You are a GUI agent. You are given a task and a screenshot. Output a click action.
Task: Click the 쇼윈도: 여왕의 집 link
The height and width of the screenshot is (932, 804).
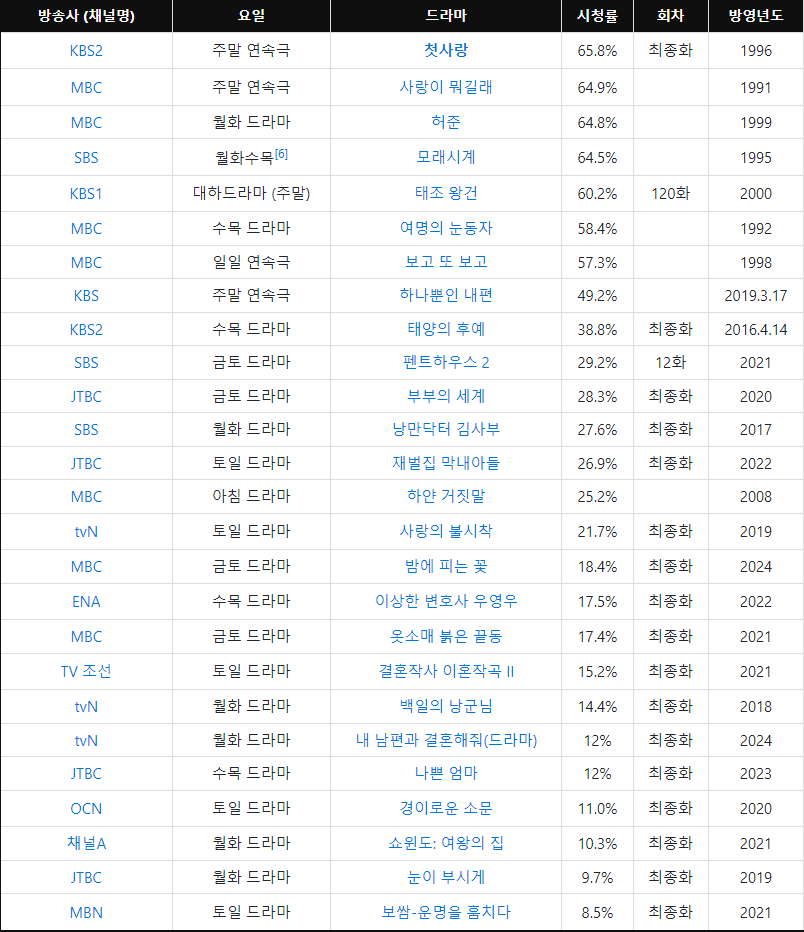pos(446,843)
